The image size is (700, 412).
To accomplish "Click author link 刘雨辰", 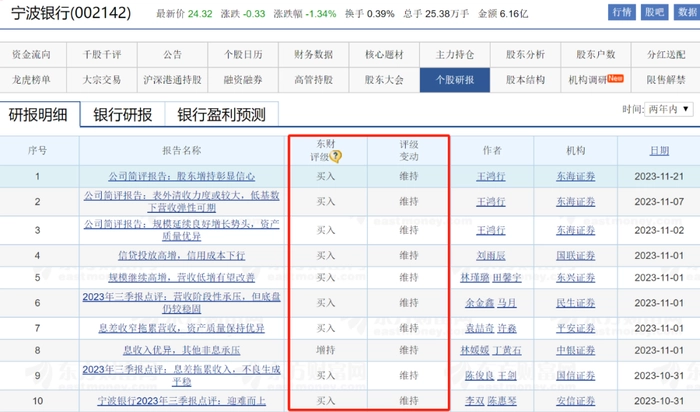I will (x=491, y=255).
